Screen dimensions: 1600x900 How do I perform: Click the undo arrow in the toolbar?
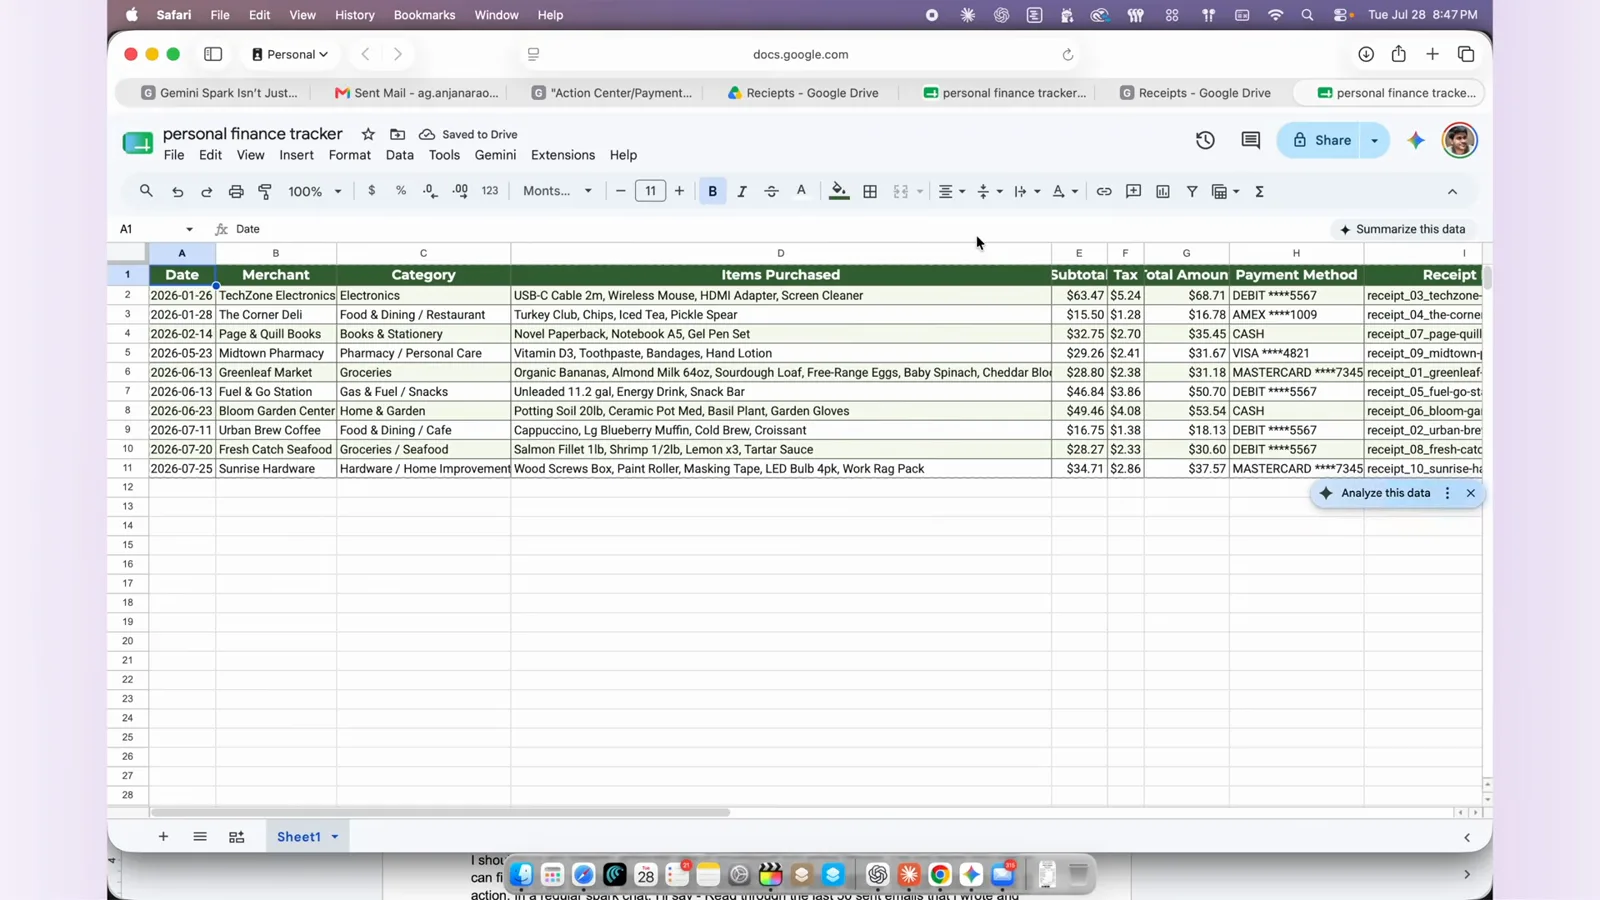pos(177,191)
